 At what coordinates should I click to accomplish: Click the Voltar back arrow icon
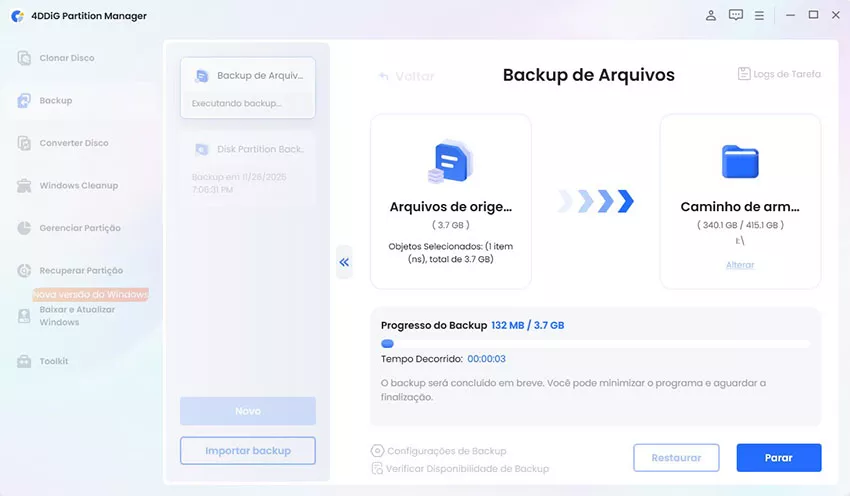click(x=384, y=76)
